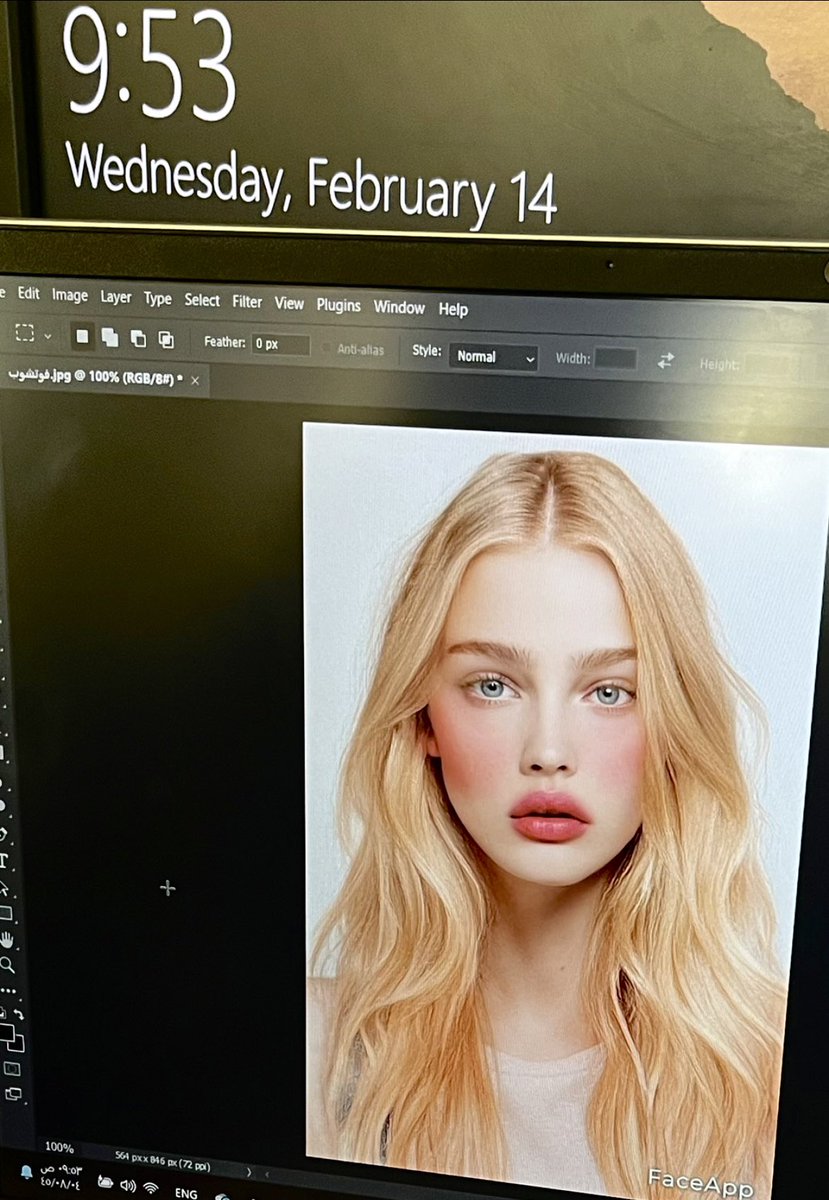The image size is (829, 1200).
Task: Switch foreground and background colors
Action: click(17, 1014)
